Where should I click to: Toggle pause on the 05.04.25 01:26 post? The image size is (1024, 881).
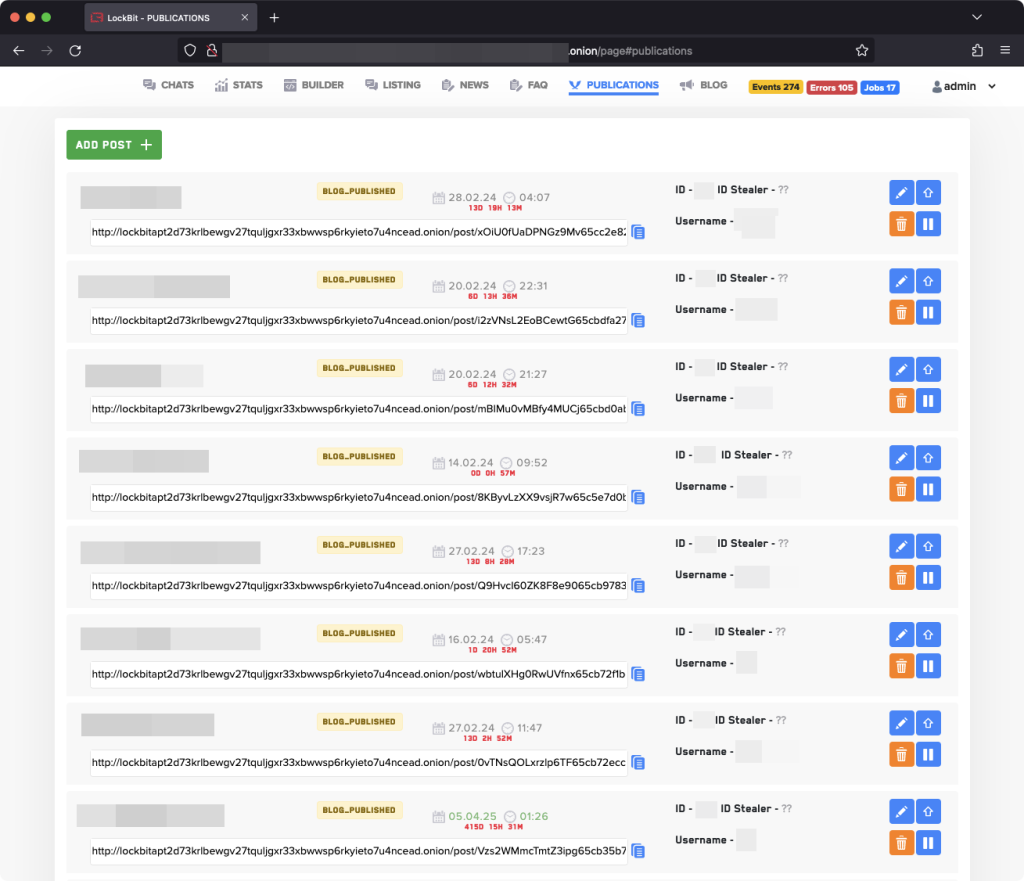tap(928, 843)
